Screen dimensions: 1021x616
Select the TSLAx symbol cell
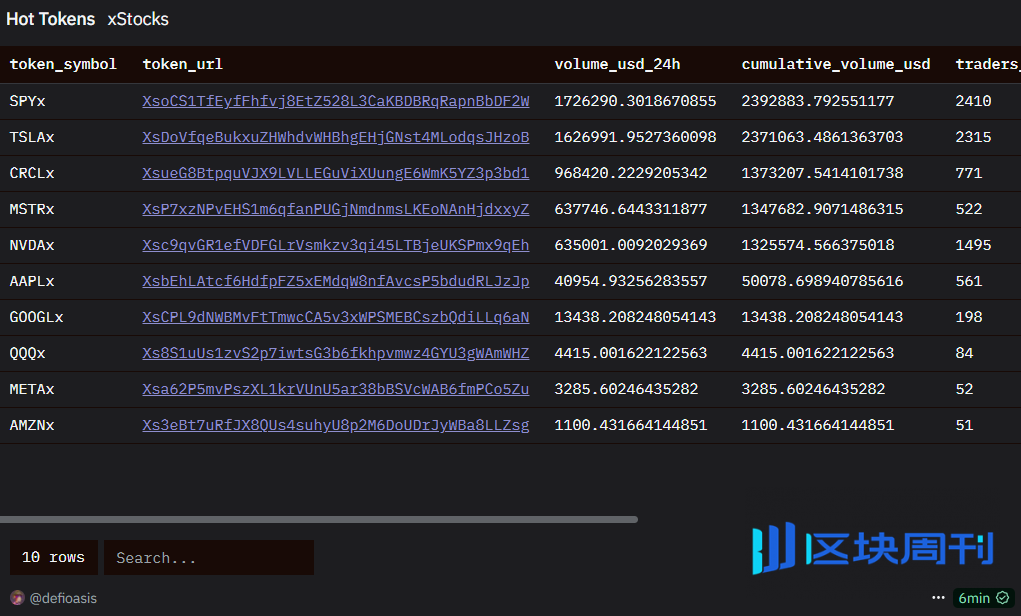[32, 137]
